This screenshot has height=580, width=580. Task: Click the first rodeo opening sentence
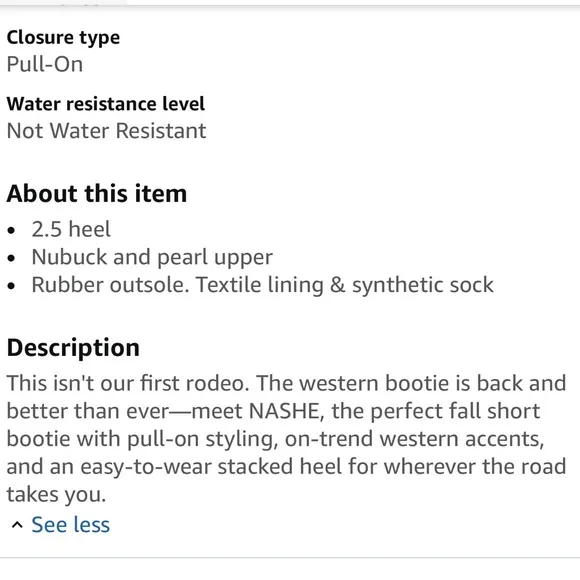point(128,383)
